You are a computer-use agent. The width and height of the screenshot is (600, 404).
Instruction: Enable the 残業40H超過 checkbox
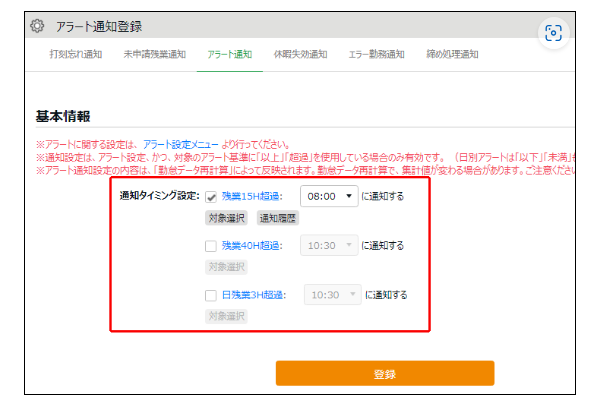click(211, 245)
